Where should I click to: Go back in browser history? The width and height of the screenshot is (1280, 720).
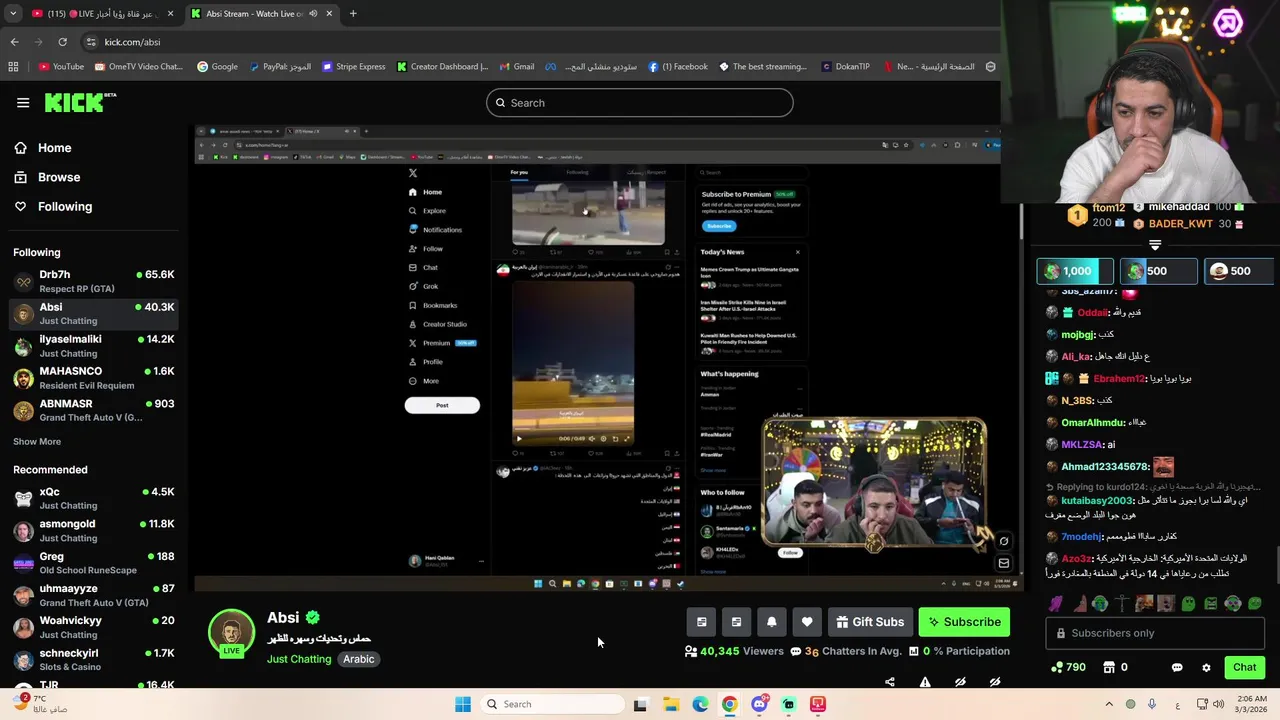[14, 42]
